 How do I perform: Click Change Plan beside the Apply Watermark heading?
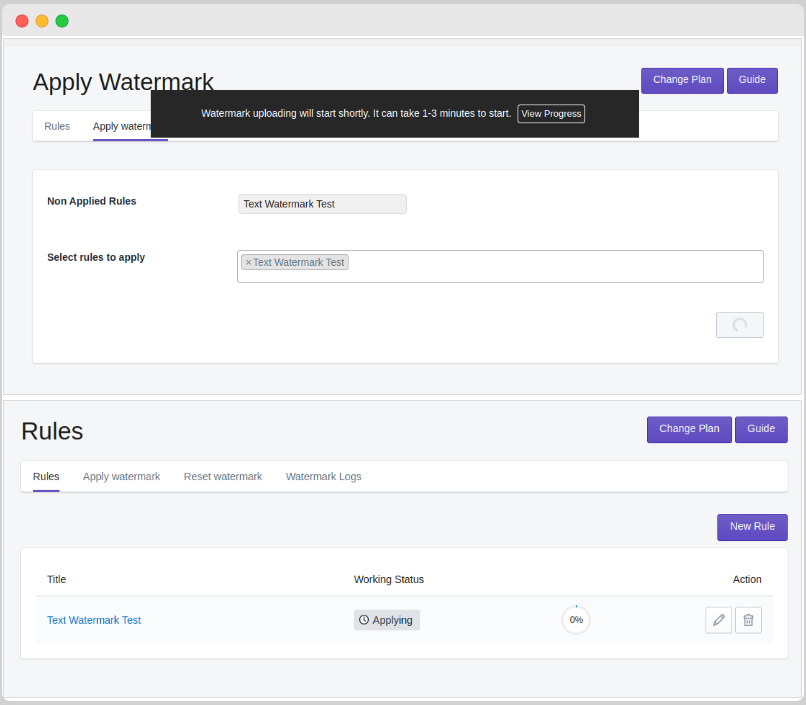[x=682, y=80]
